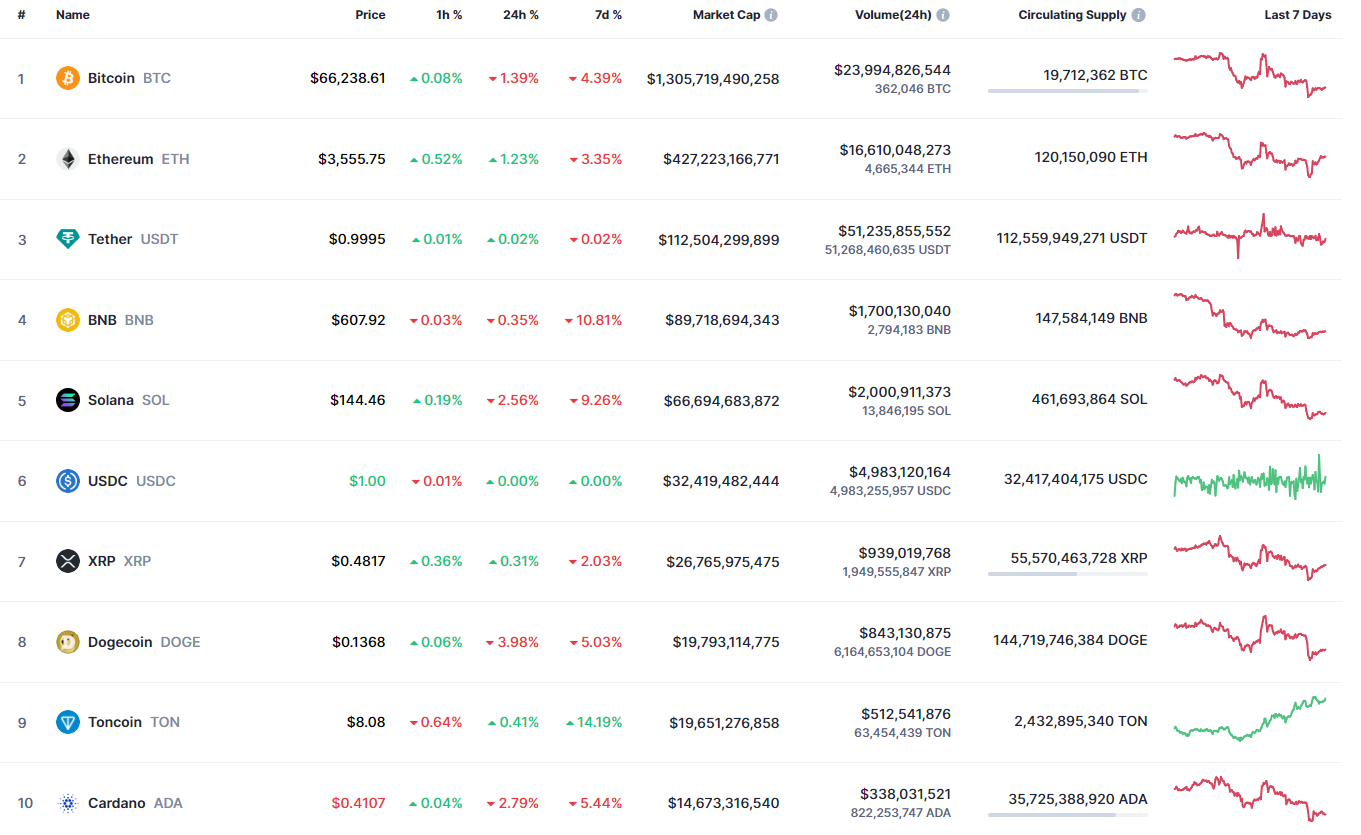Sort table by Price column header

click(370, 15)
